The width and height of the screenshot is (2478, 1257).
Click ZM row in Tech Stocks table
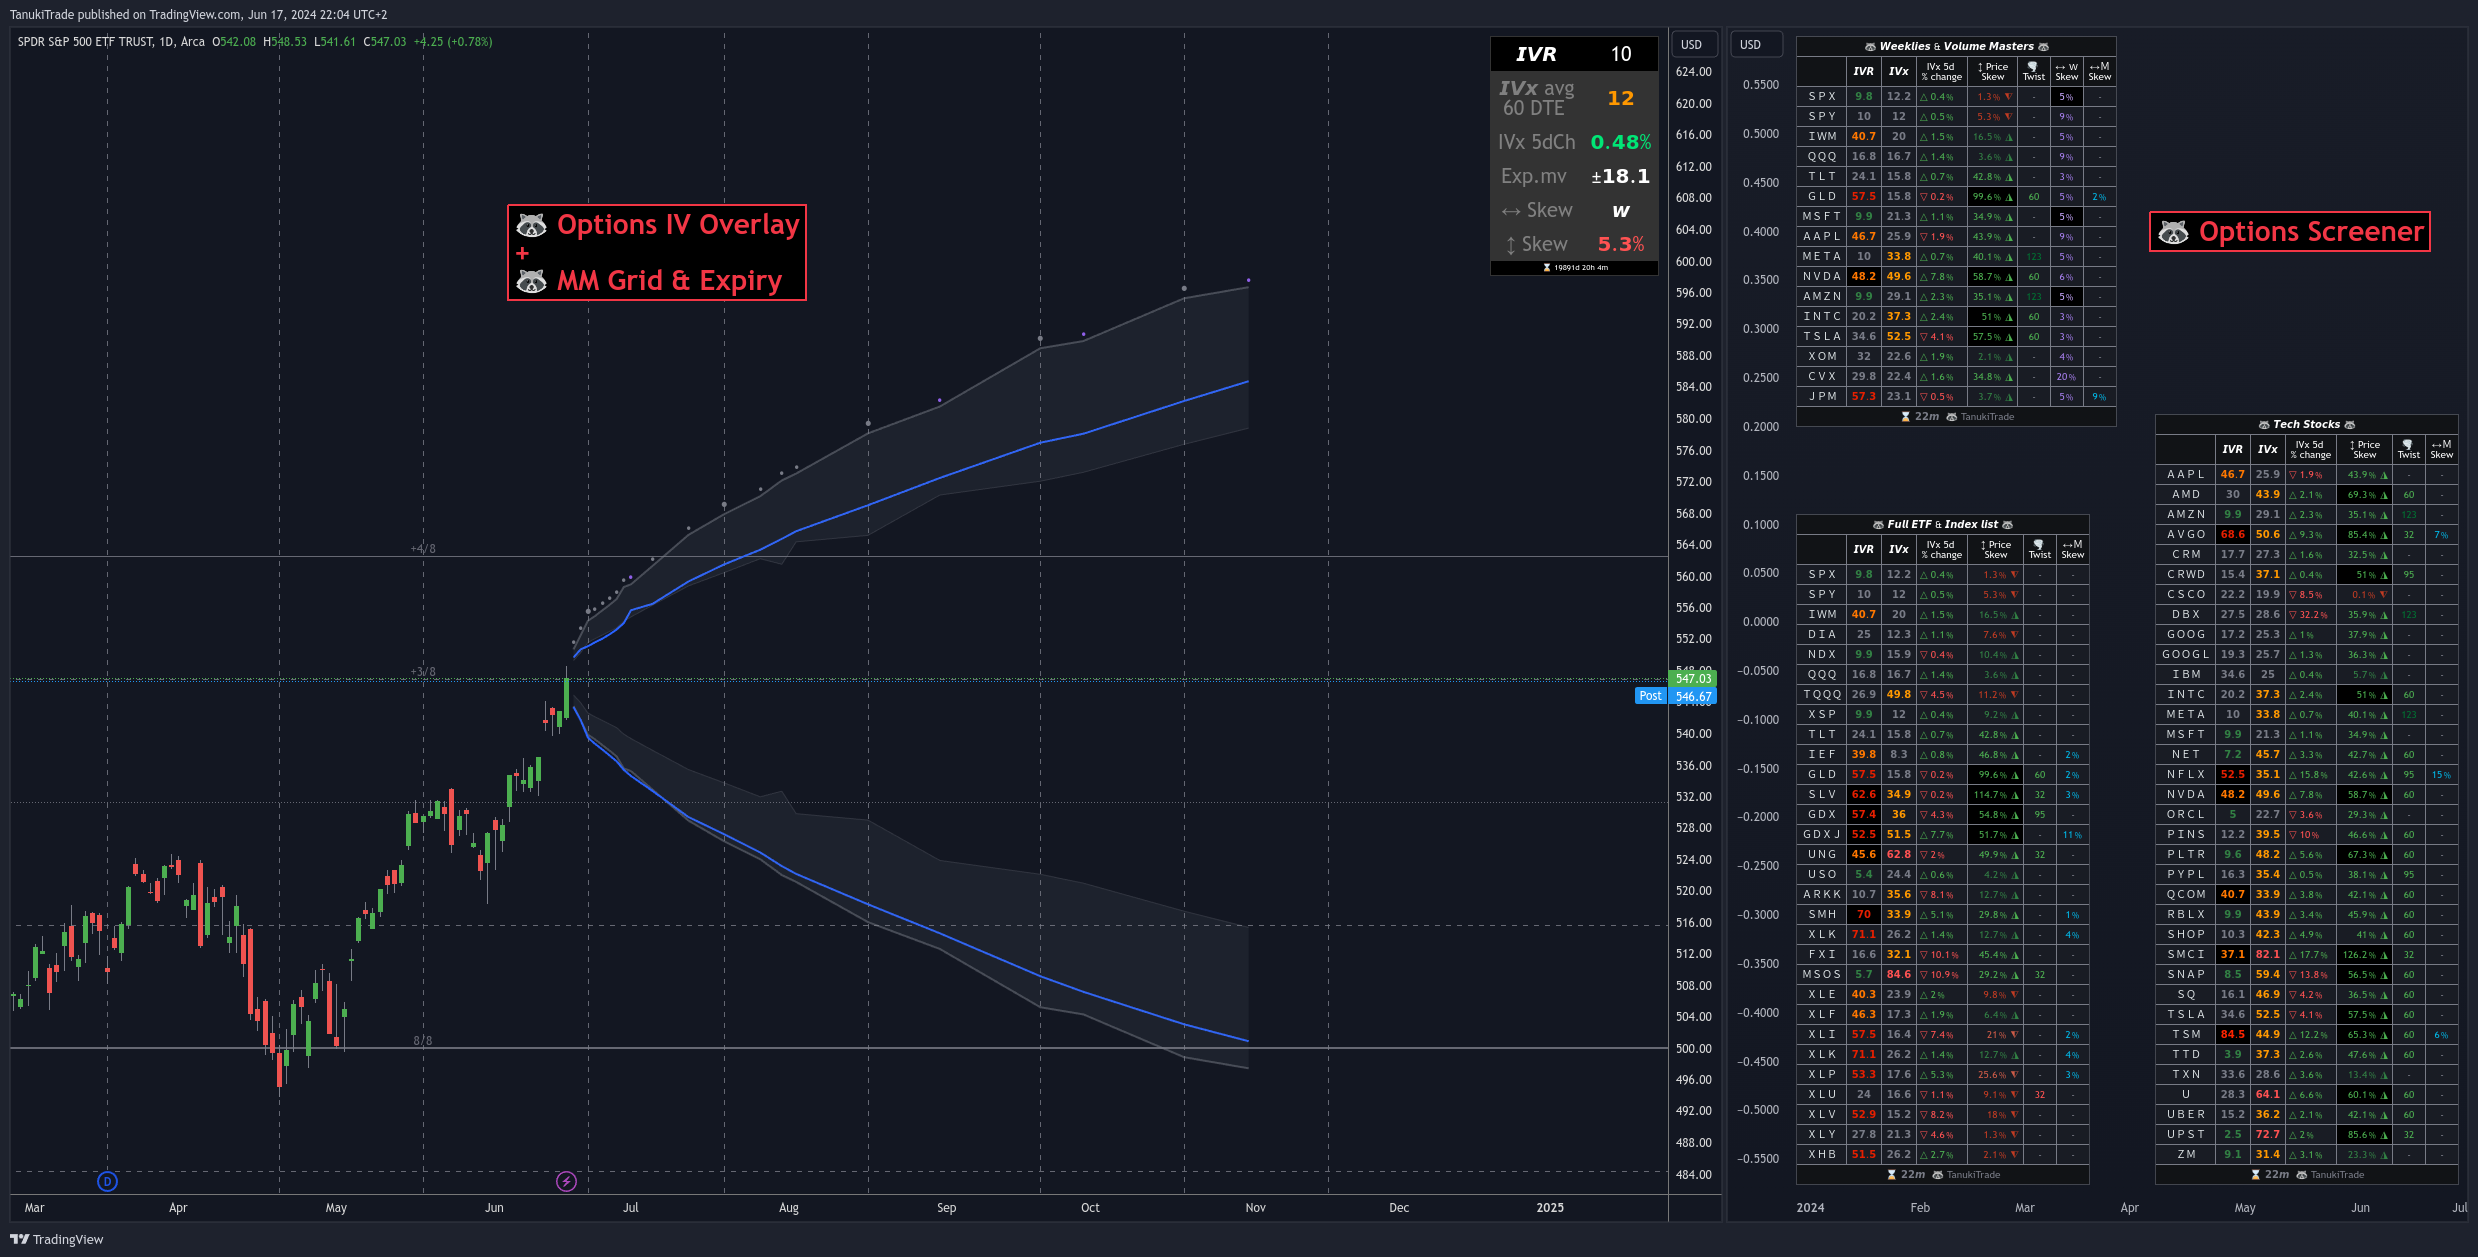[2307, 1155]
